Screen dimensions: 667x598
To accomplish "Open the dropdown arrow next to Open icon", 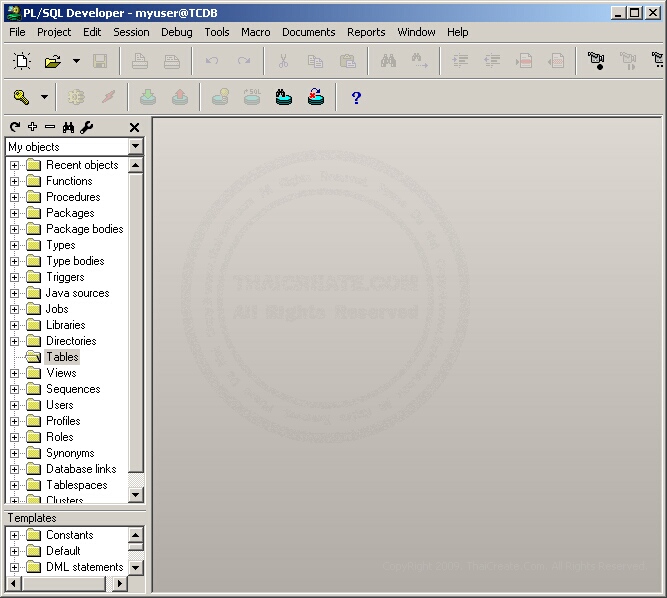I will 76,61.
